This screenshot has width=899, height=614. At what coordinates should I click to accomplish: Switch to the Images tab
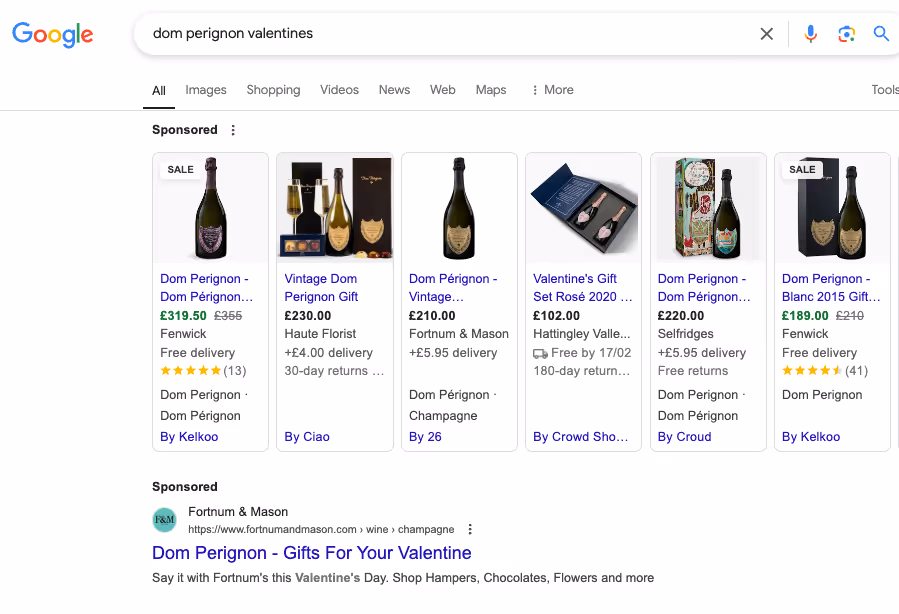point(206,90)
